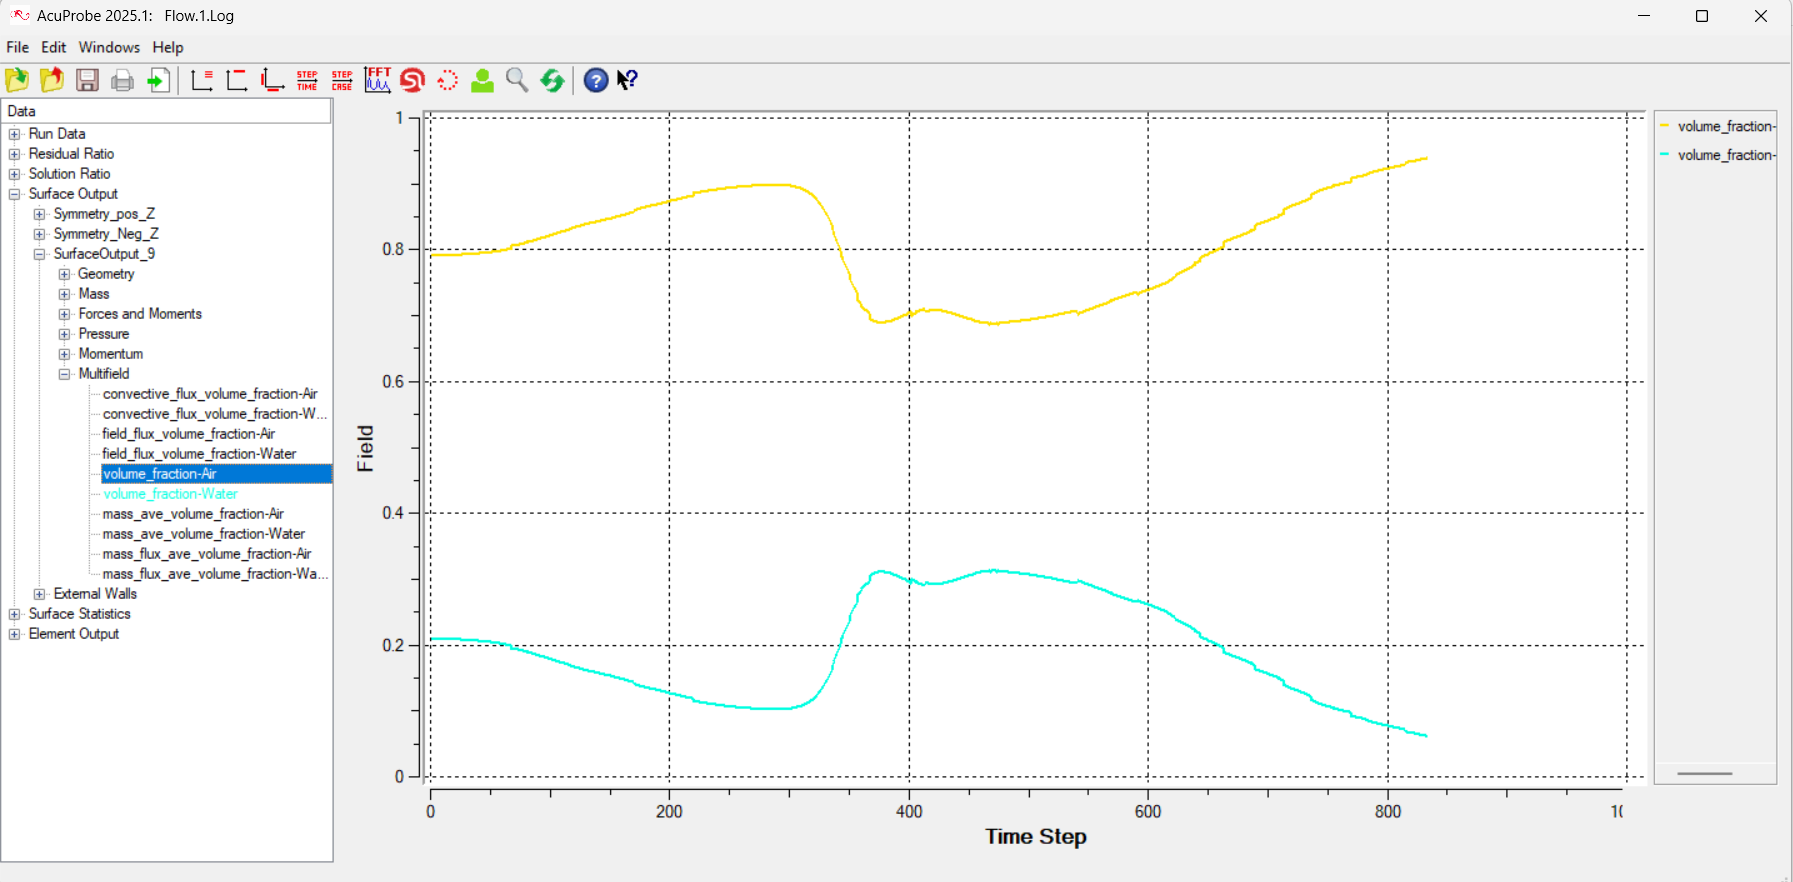Image resolution: width=1793 pixels, height=882 pixels.
Task: Click the axes icon with red axis markers
Action: pos(272,80)
